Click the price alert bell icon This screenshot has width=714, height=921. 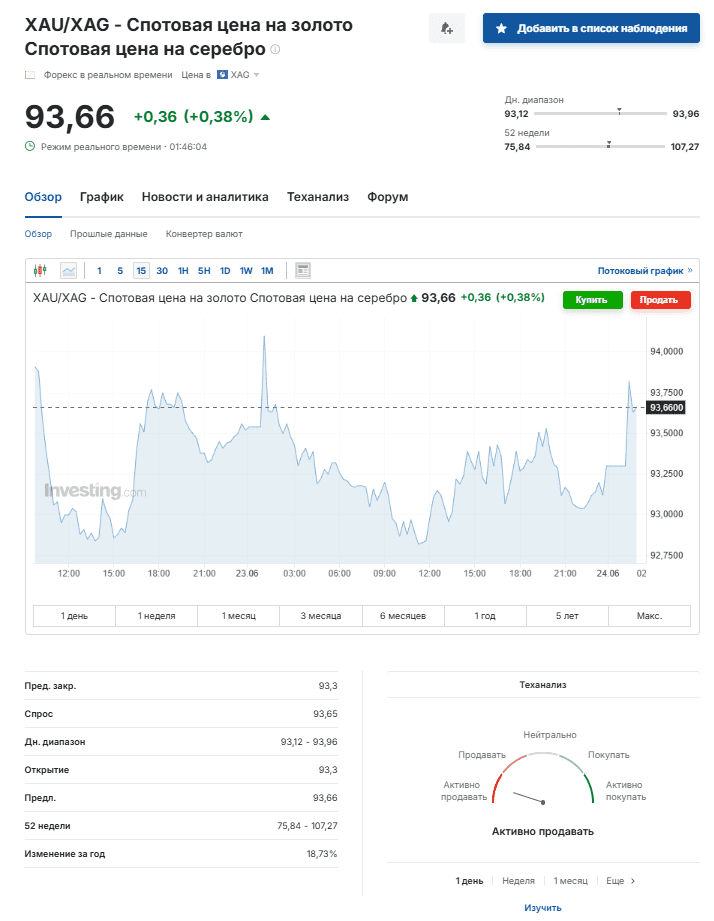click(446, 27)
